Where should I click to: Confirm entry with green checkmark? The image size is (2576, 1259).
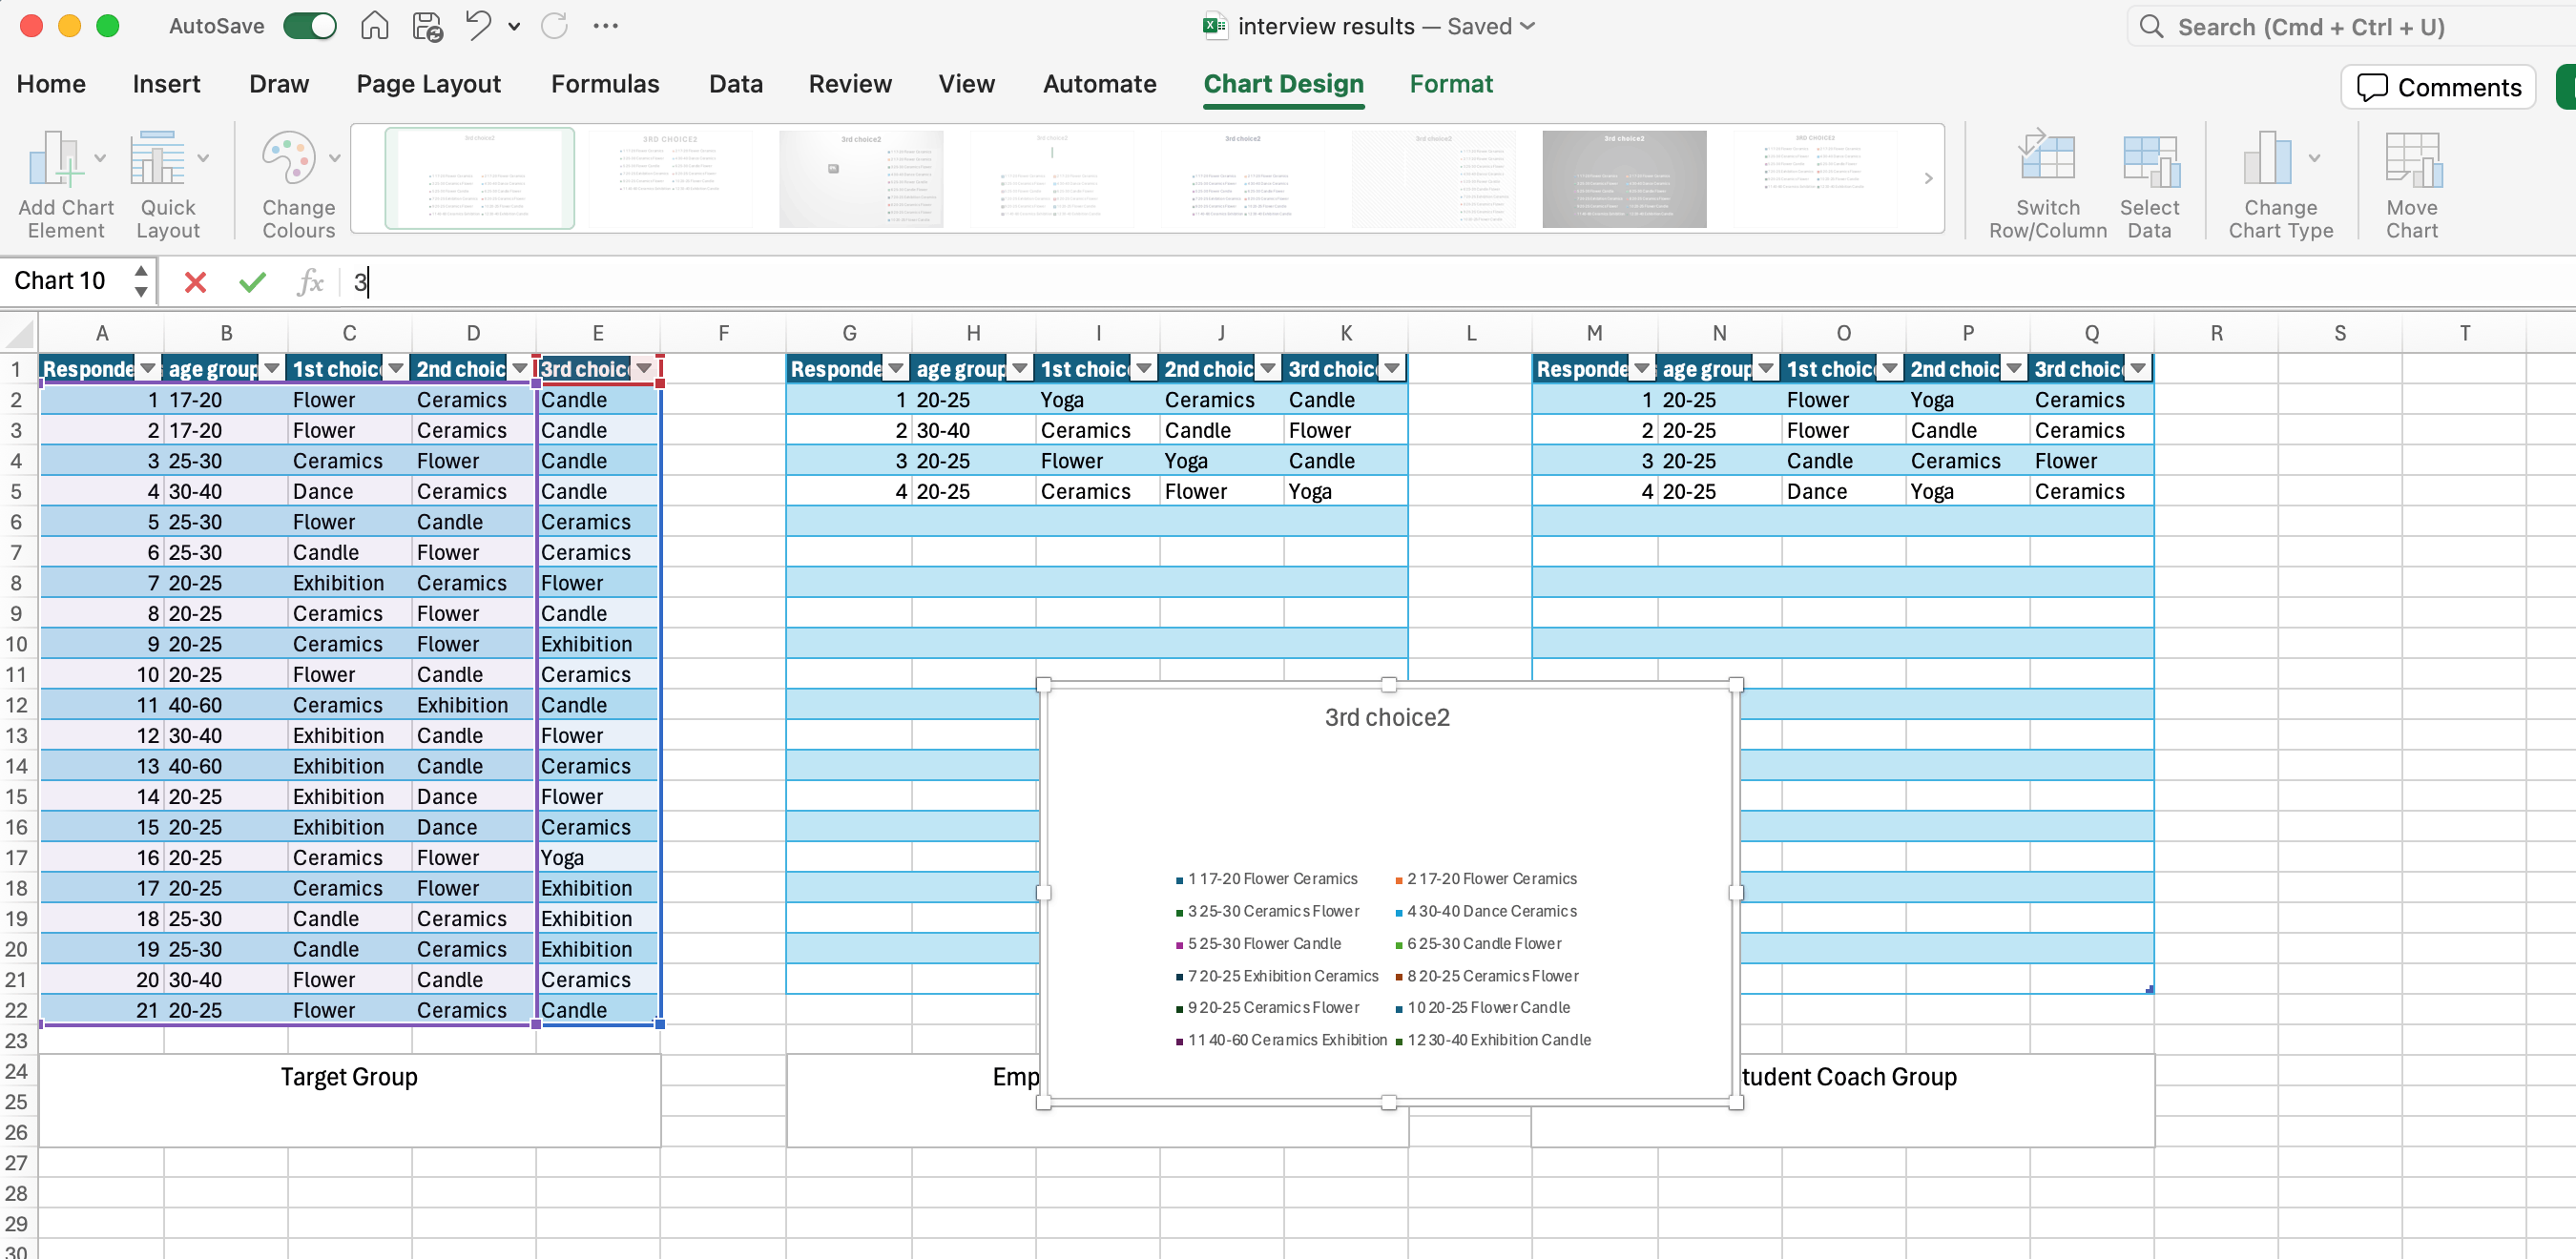[x=252, y=282]
